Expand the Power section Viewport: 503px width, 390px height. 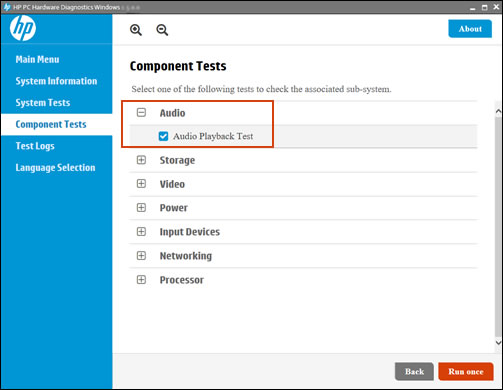141,208
